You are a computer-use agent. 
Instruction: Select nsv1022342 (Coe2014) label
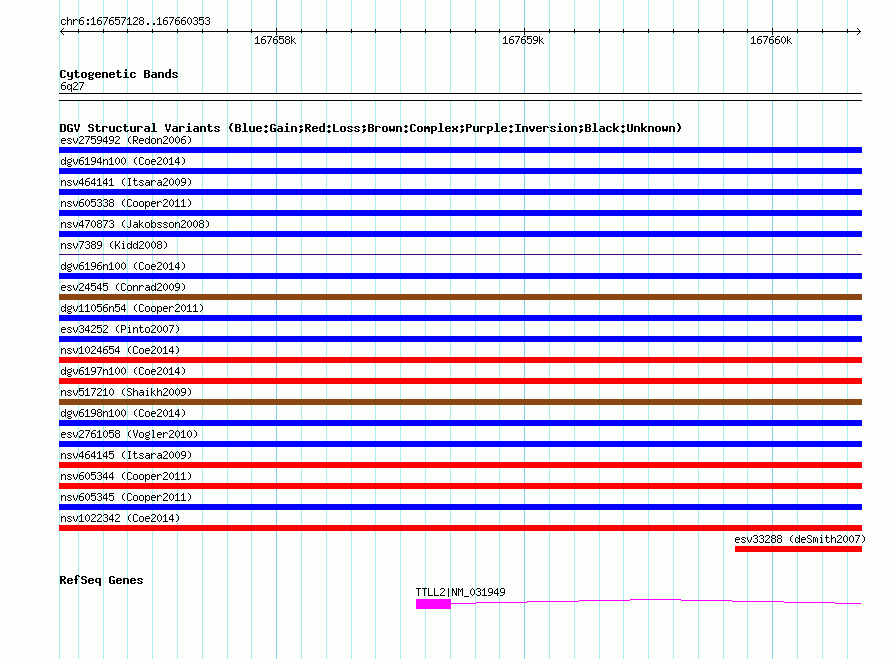(120, 518)
